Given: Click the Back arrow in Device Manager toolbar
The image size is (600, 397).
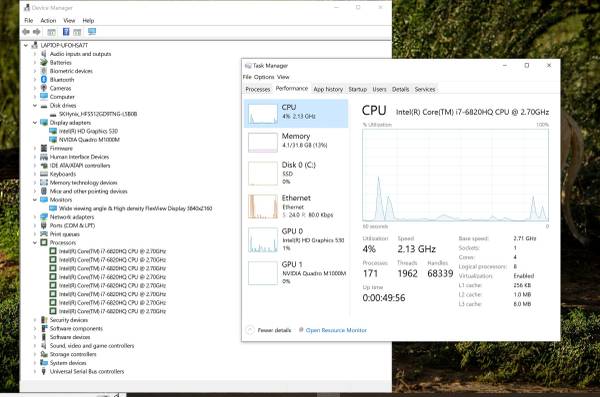Looking at the screenshot, I should 26,32.
